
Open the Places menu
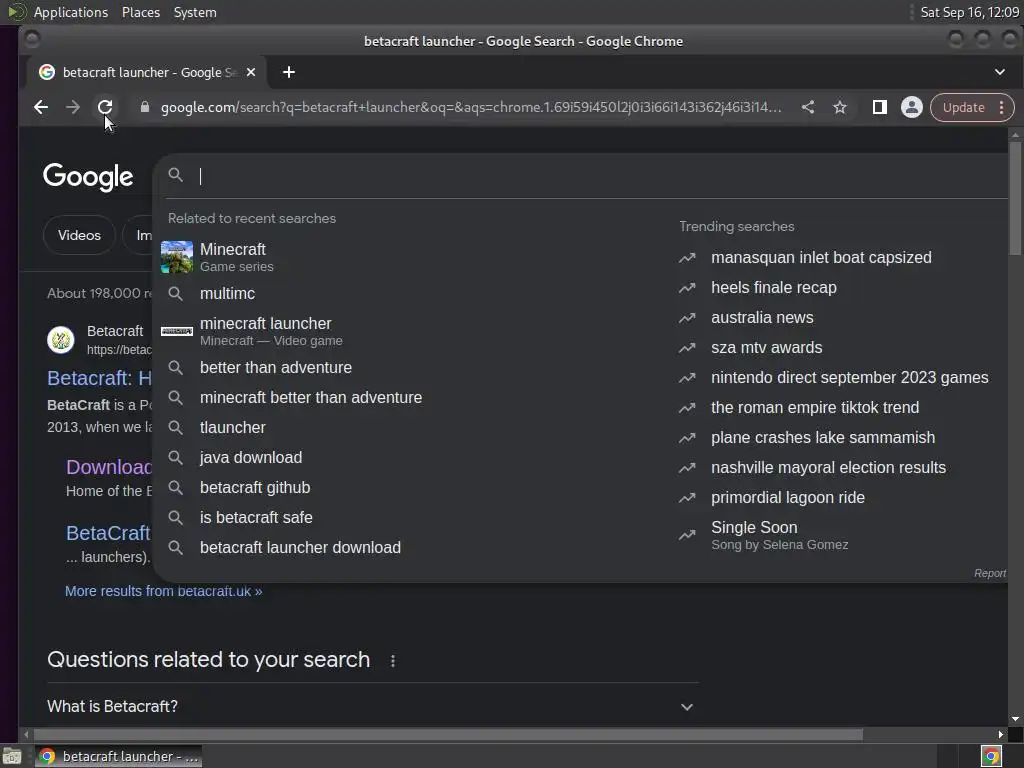140,12
